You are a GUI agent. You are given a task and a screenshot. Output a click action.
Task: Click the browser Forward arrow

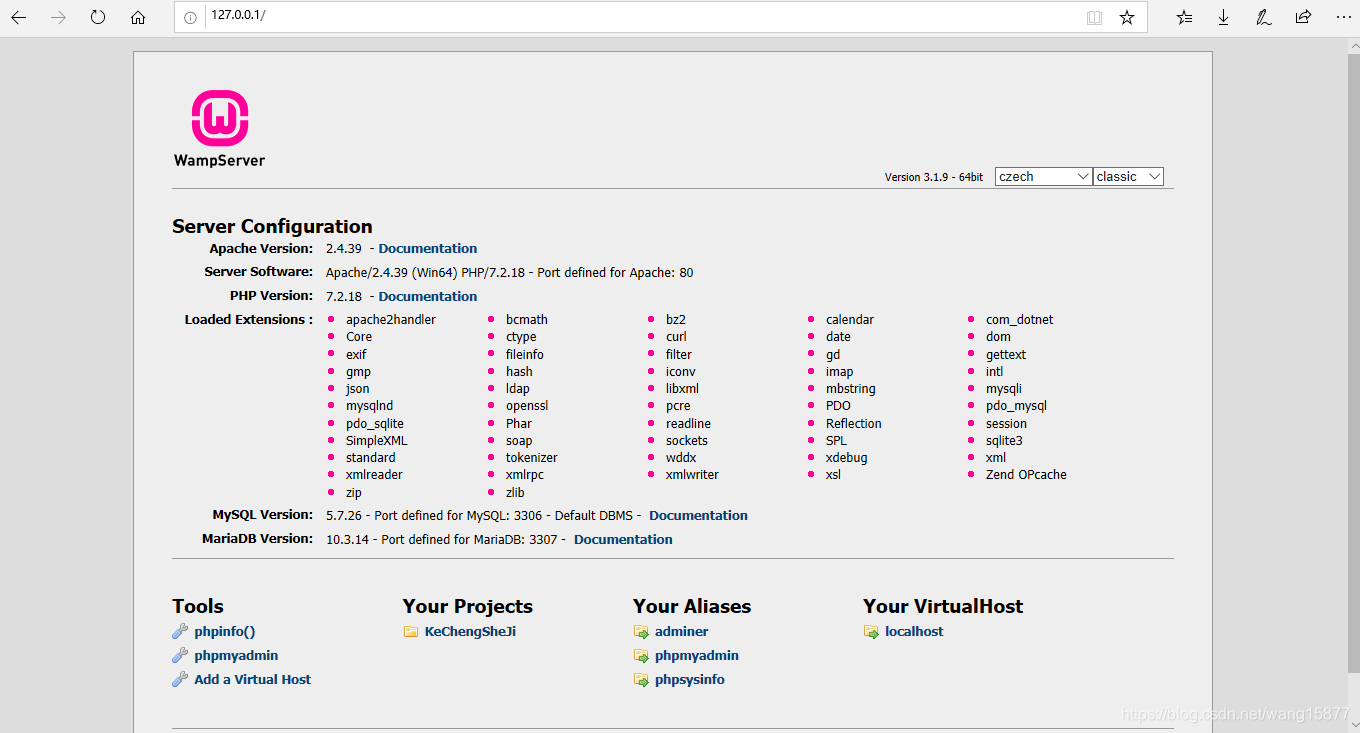coord(58,17)
